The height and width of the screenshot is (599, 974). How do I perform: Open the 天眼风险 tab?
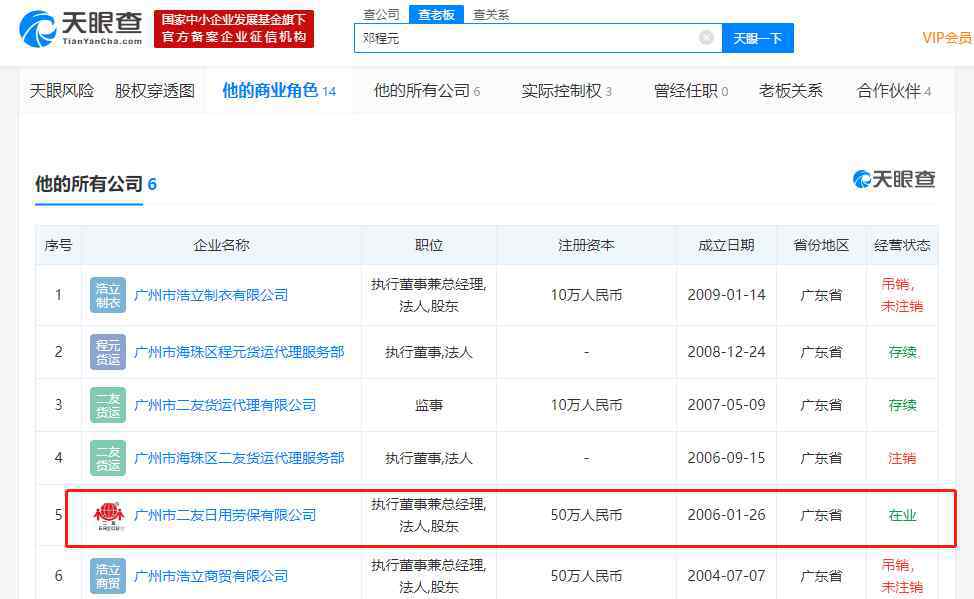pos(62,91)
